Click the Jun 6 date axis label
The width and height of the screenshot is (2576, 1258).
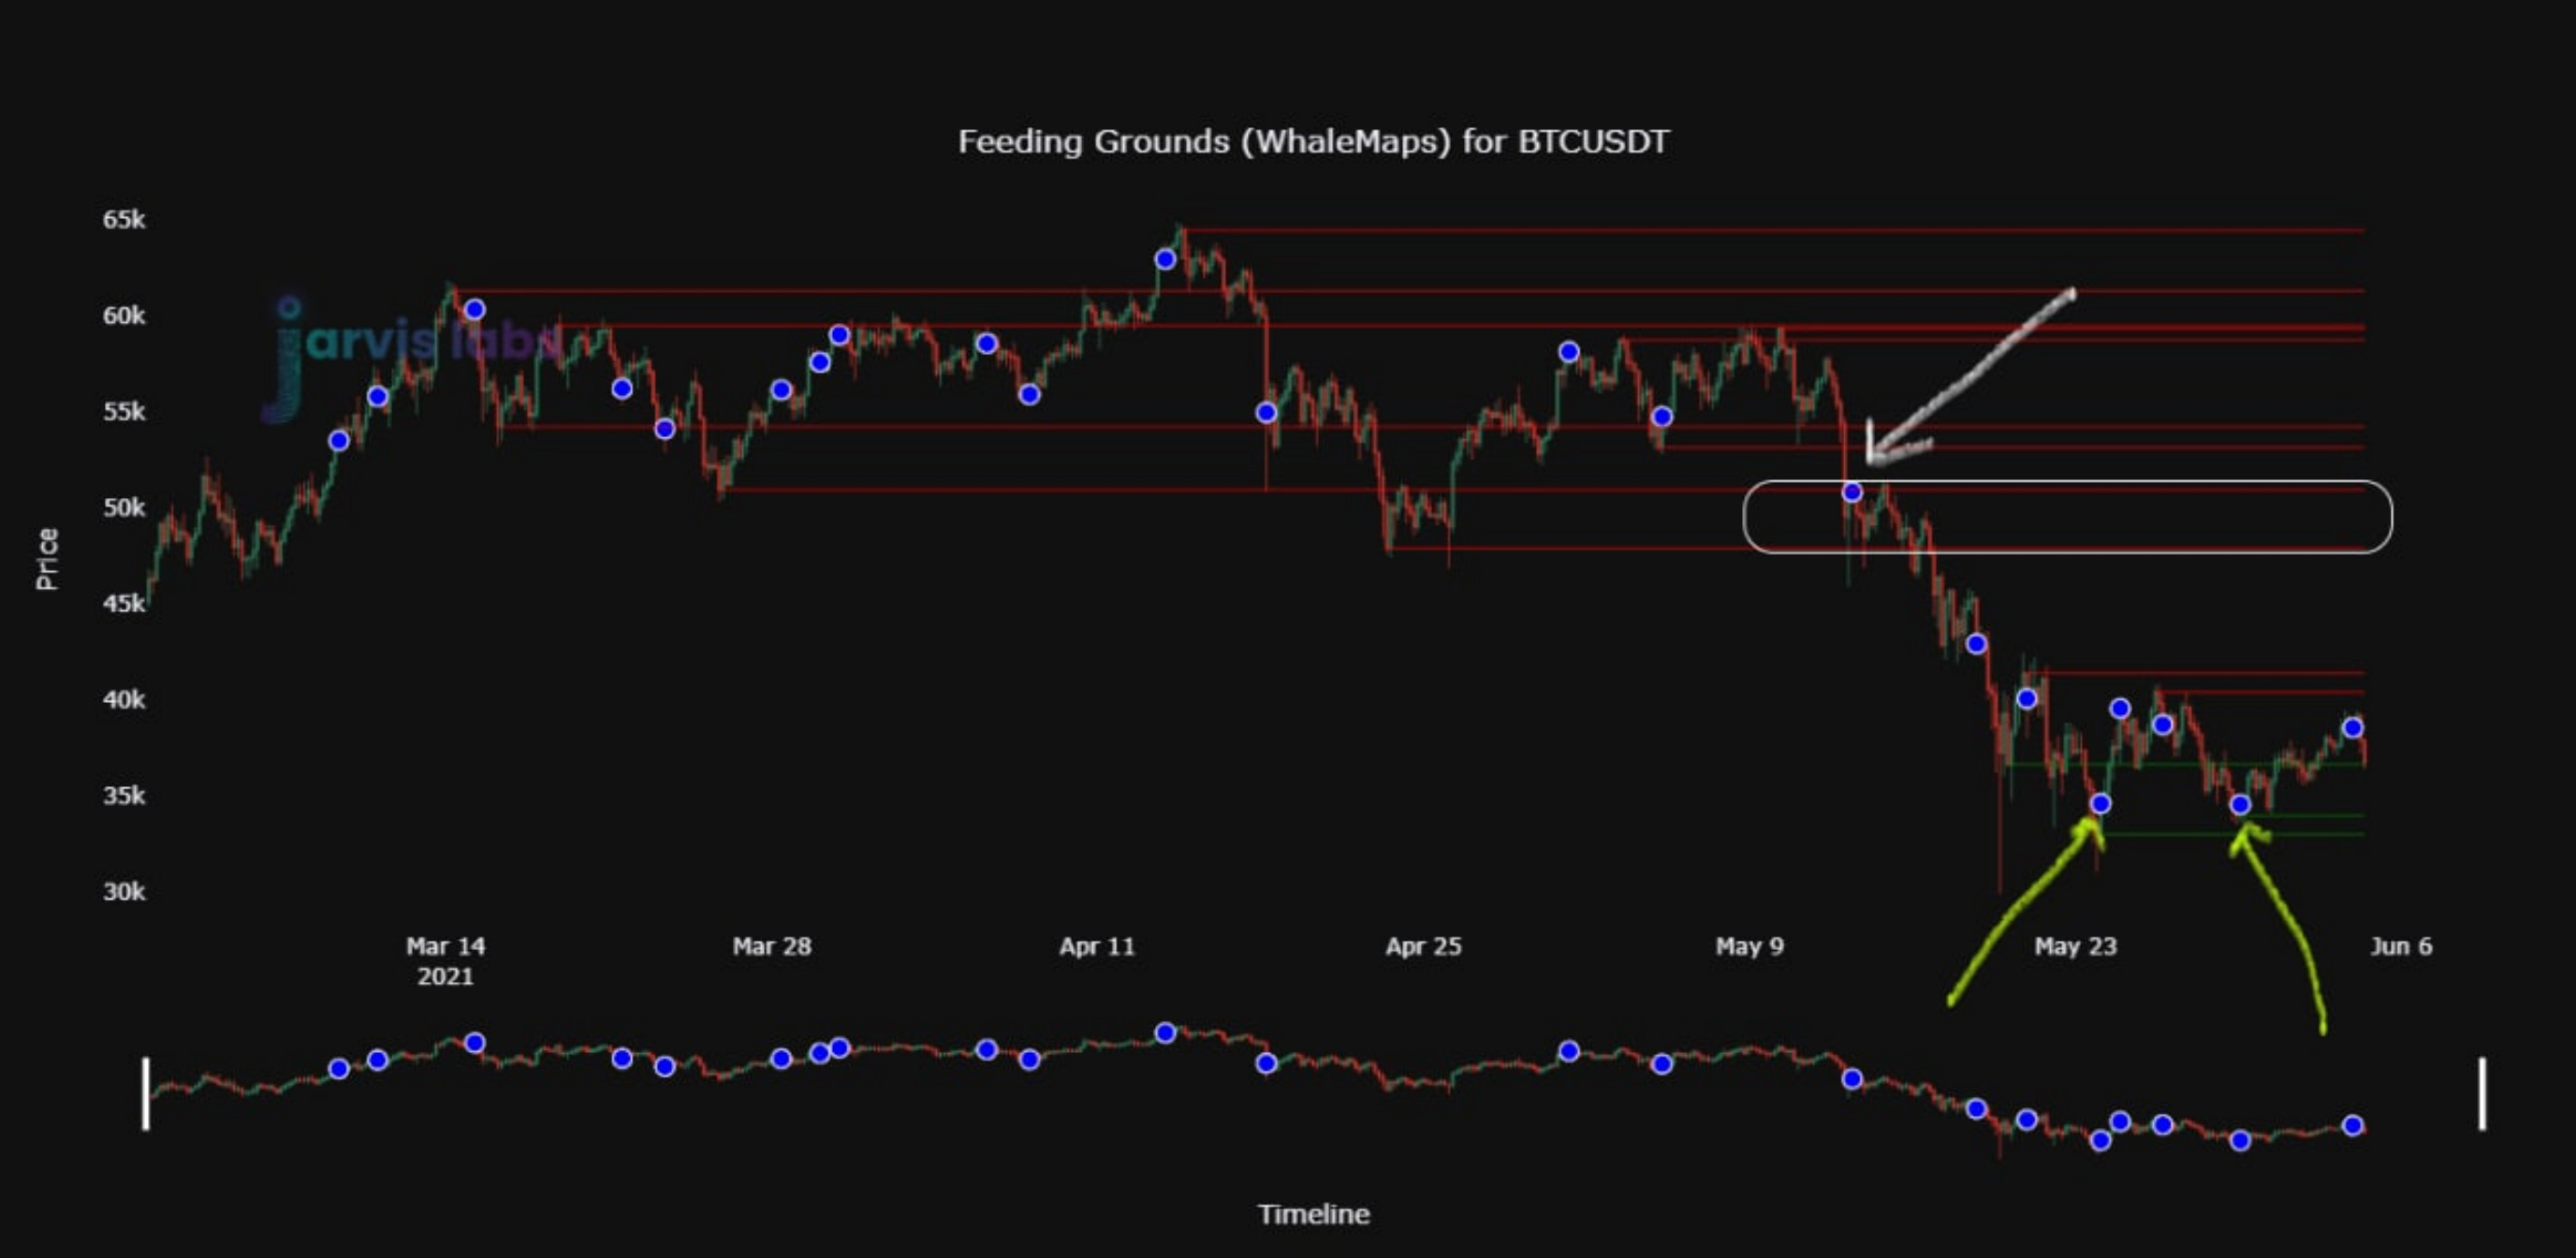pos(2400,946)
